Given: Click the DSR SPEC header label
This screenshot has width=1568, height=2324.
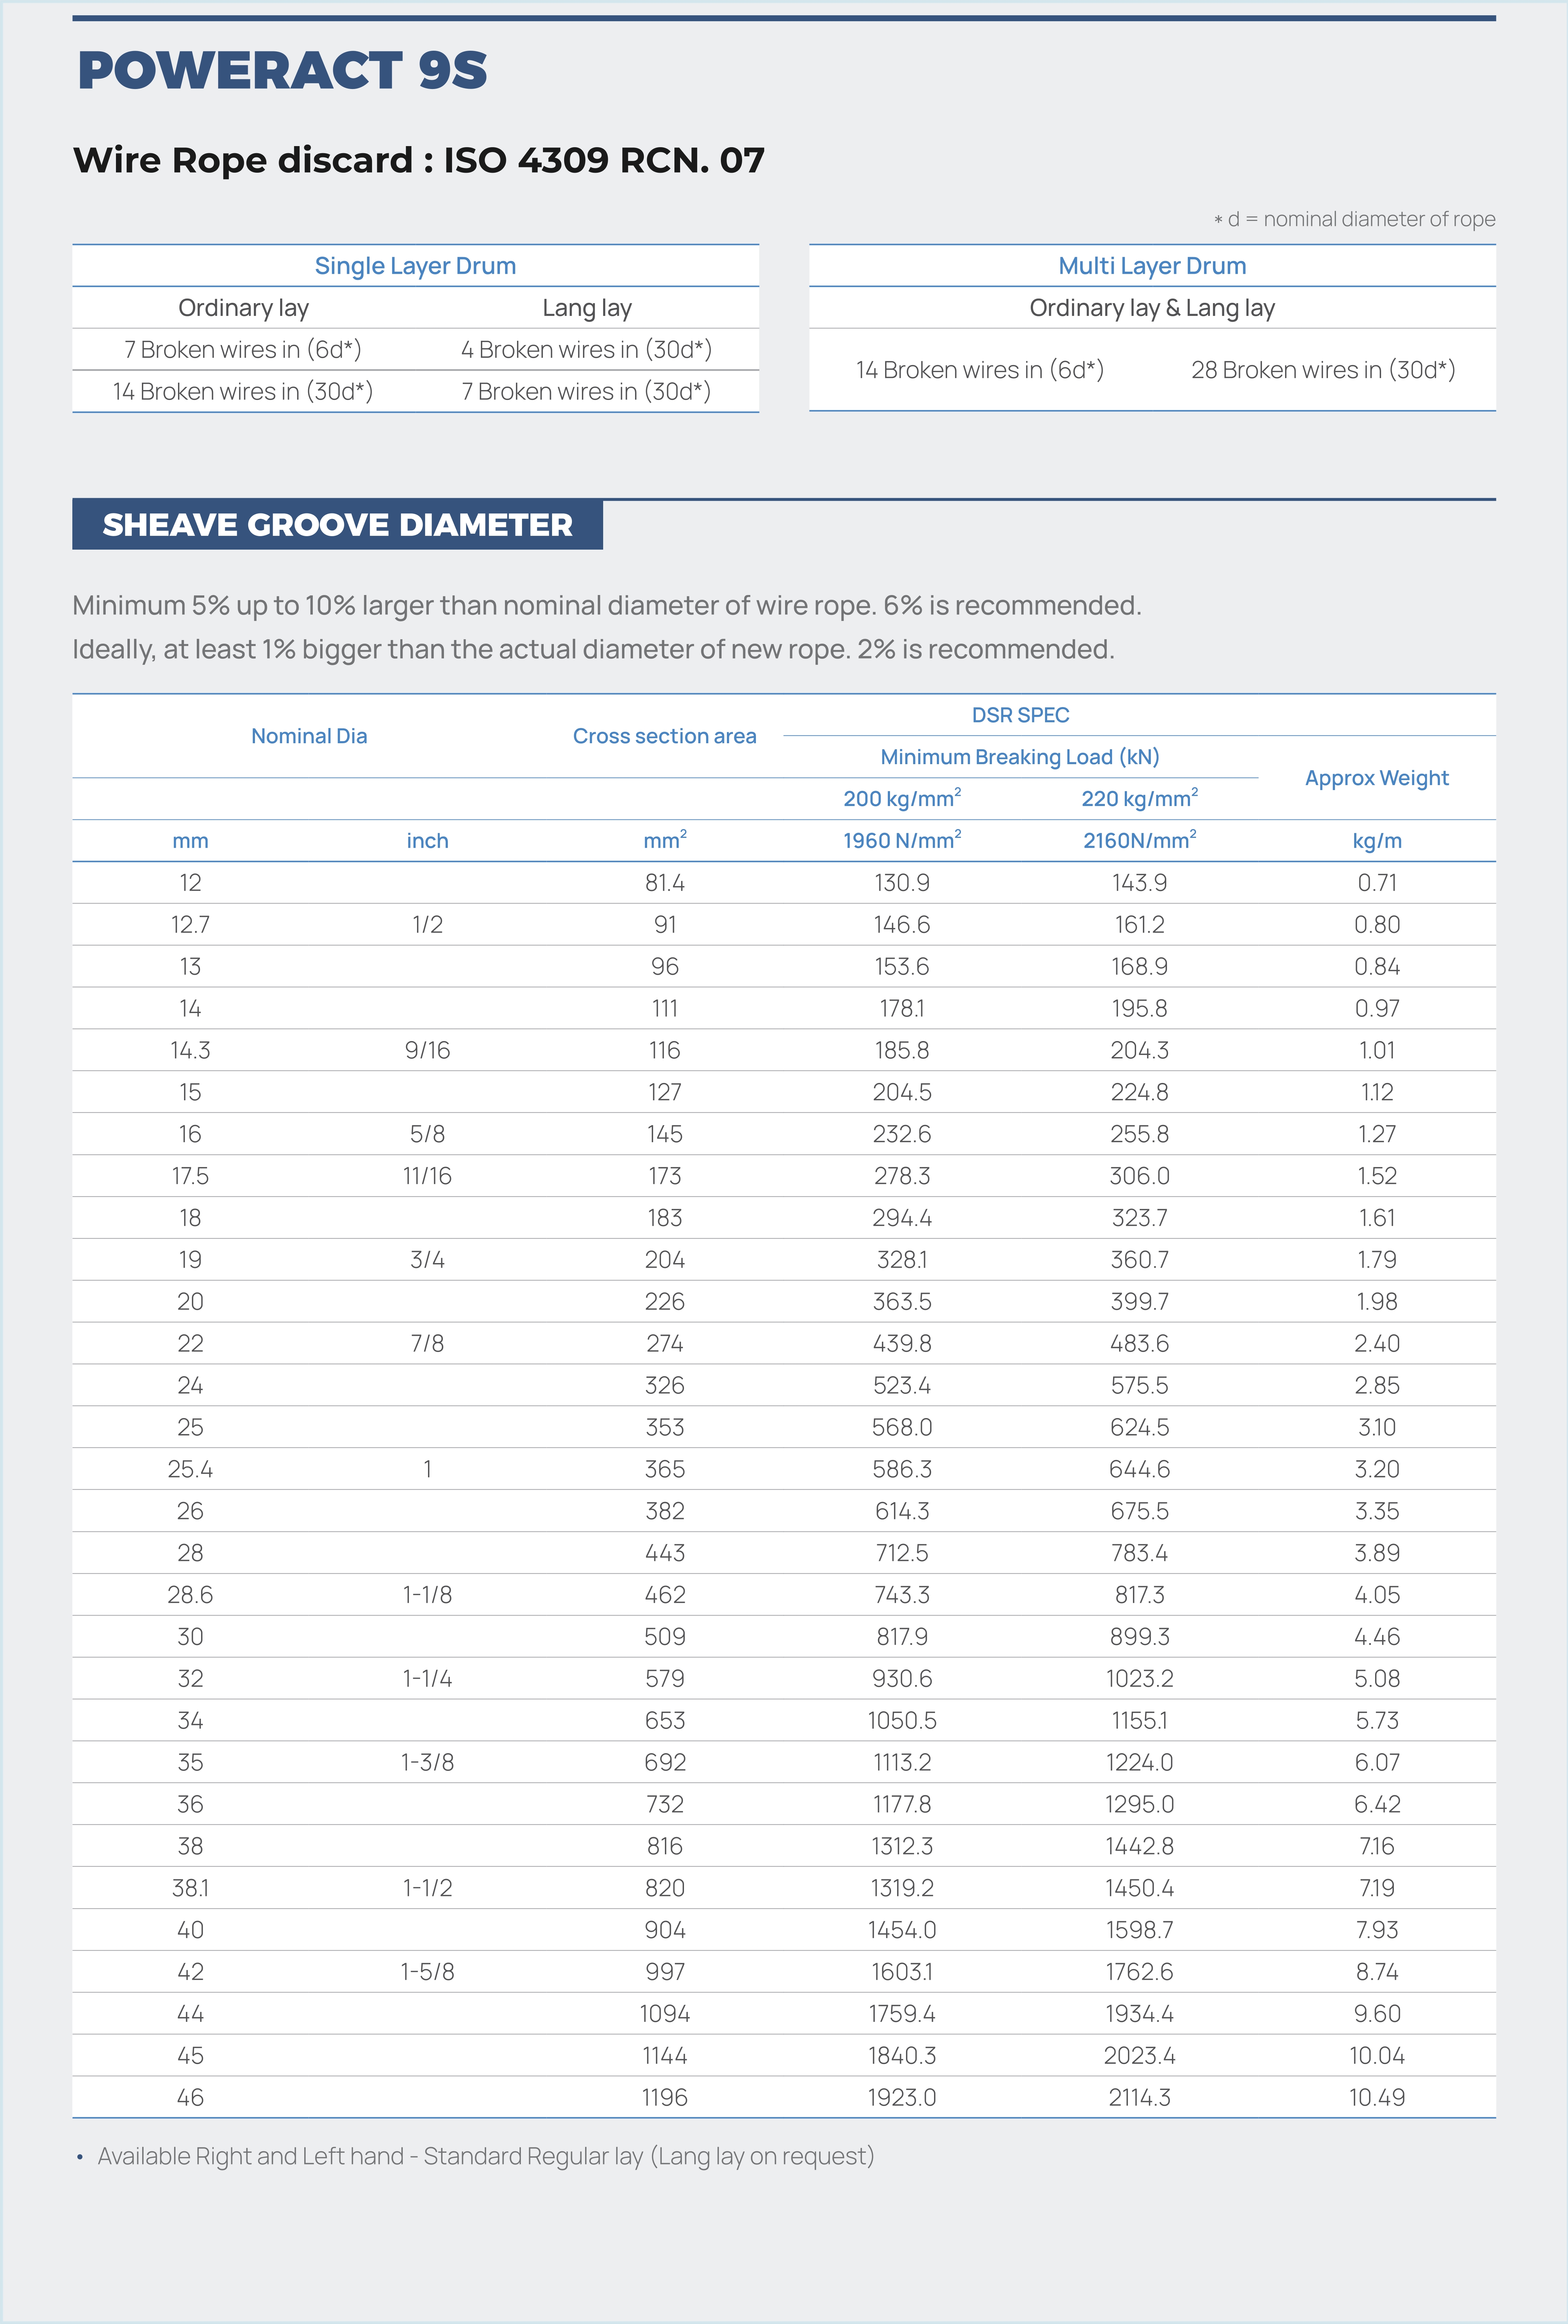Looking at the screenshot, I should click(1020, 715).
